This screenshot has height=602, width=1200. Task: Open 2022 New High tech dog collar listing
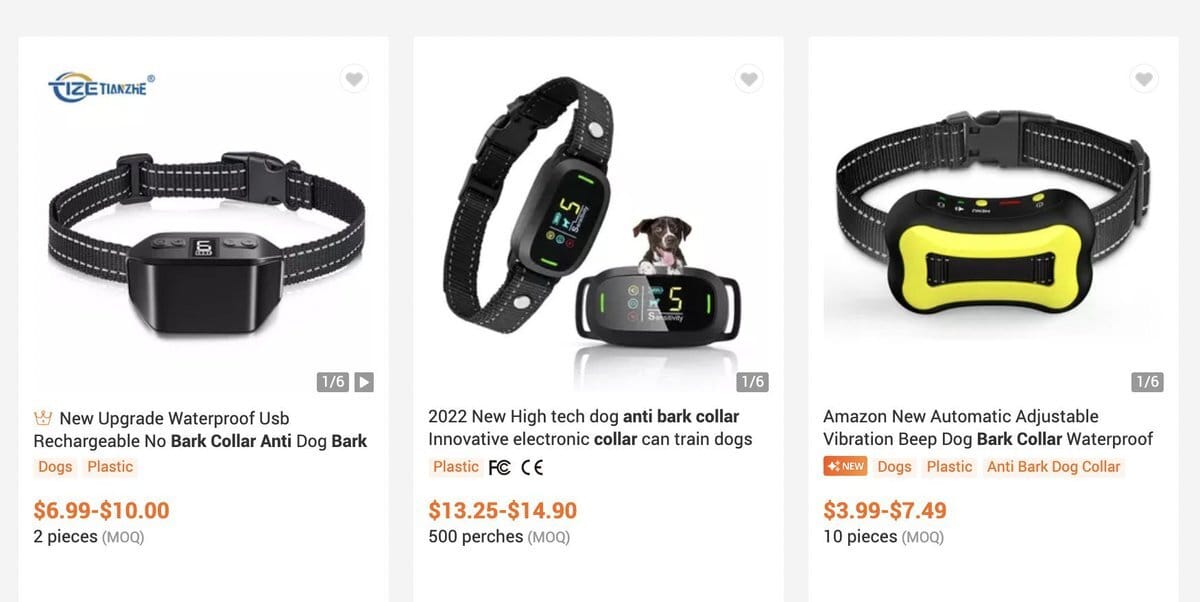(590, 428)
